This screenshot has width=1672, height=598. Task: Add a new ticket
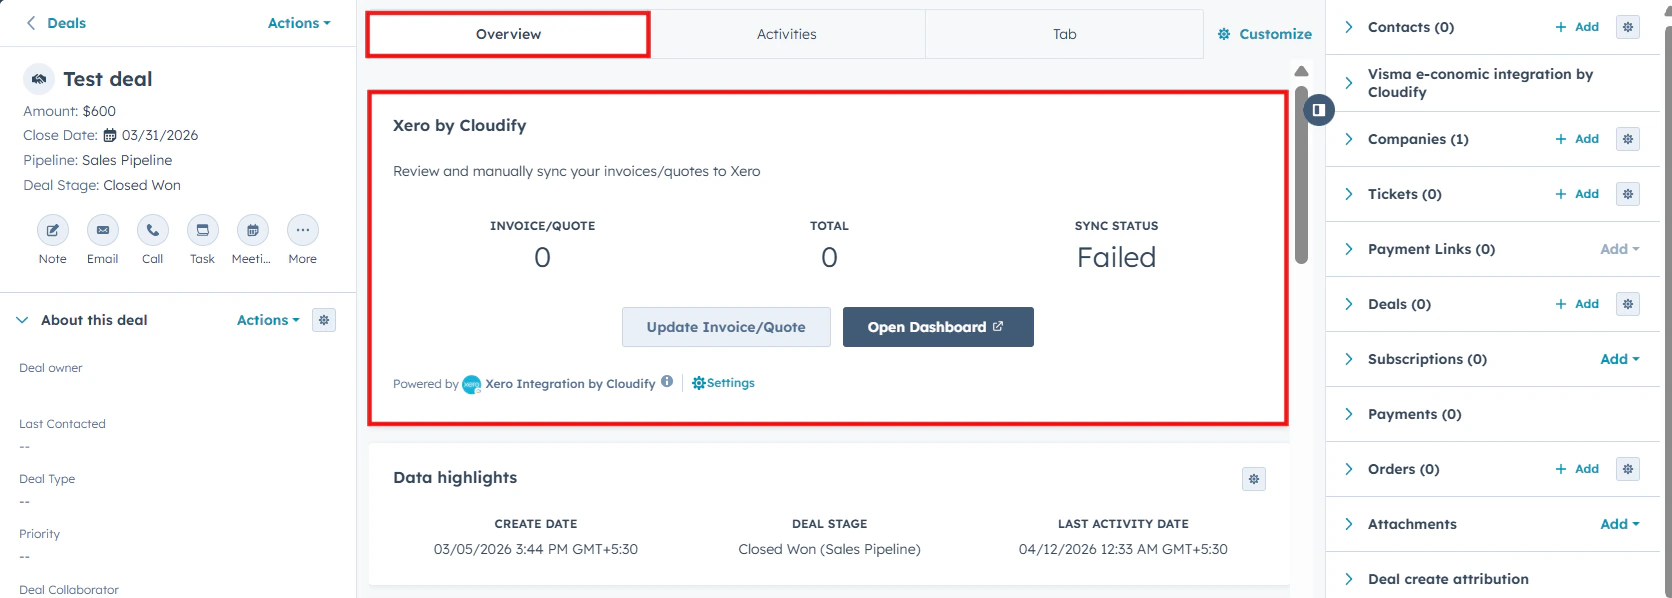pos(1577,194)
